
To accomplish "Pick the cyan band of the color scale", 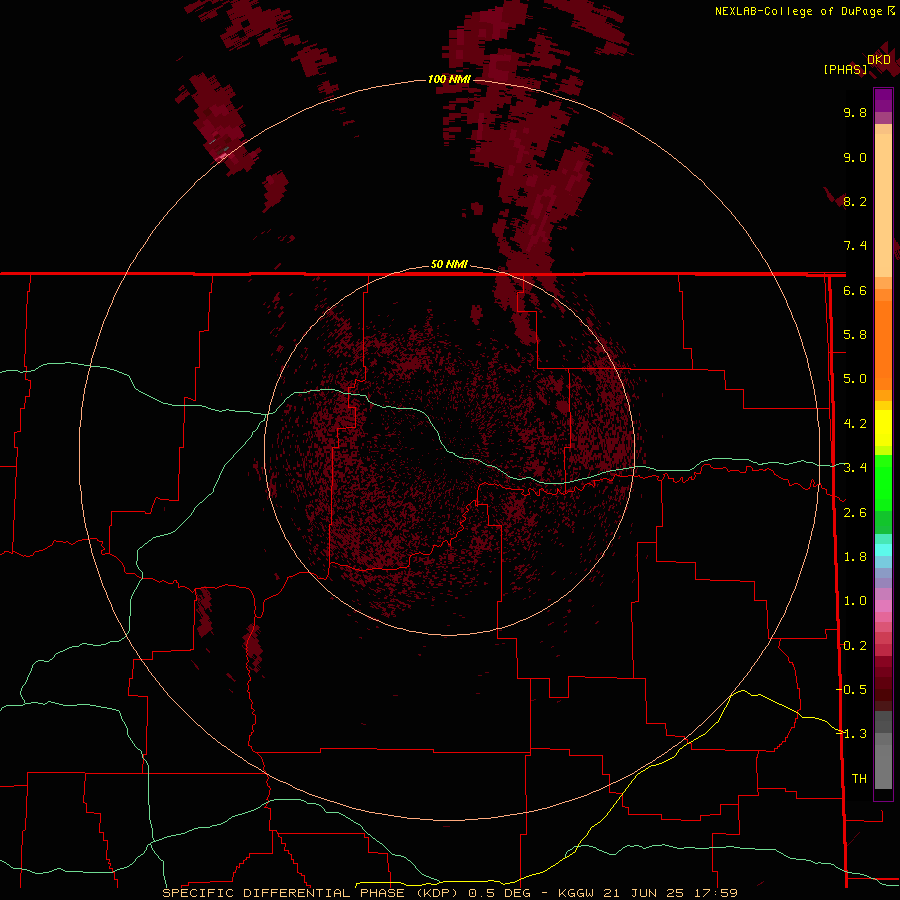I will tap(883, 550).
